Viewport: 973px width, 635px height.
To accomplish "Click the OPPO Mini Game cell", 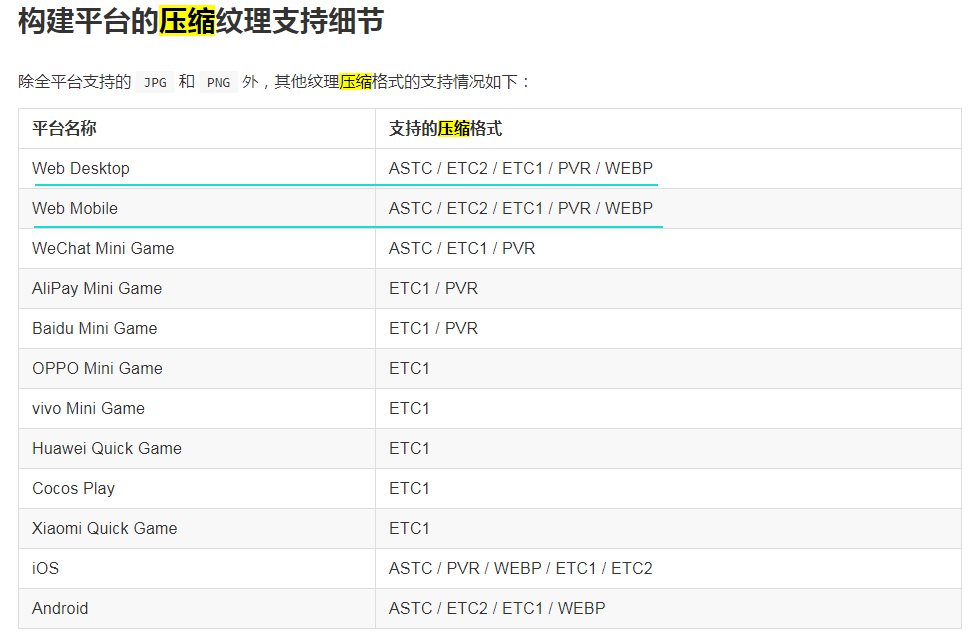I will click(97, 368).
